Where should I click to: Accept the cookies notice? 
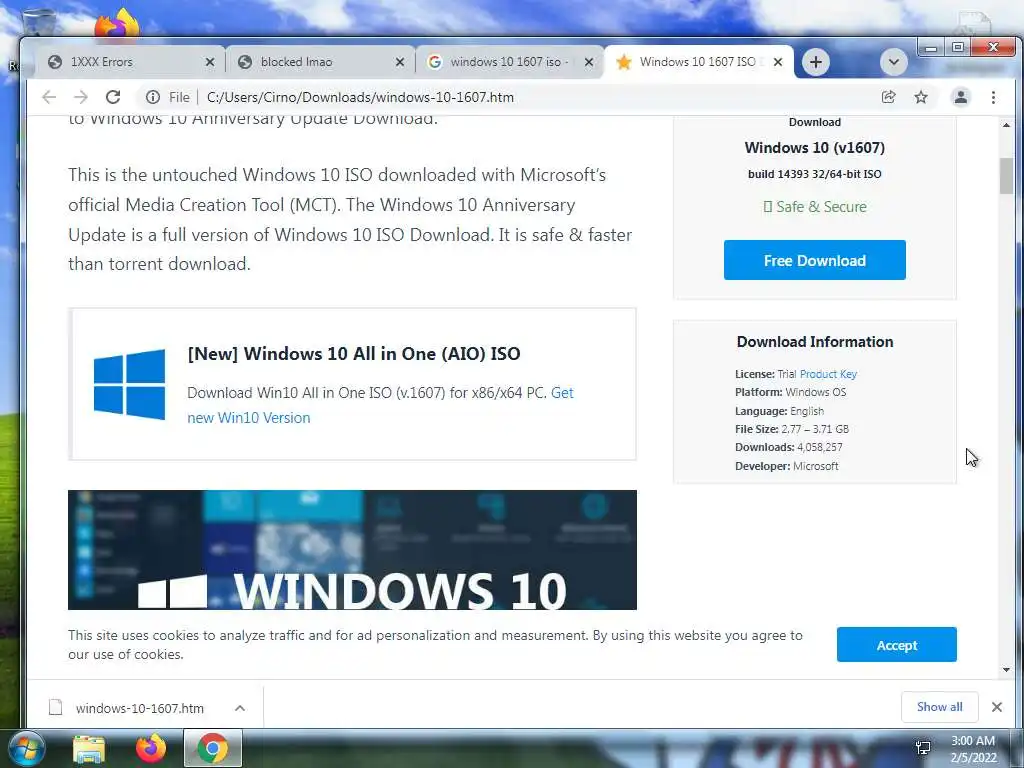897,645
